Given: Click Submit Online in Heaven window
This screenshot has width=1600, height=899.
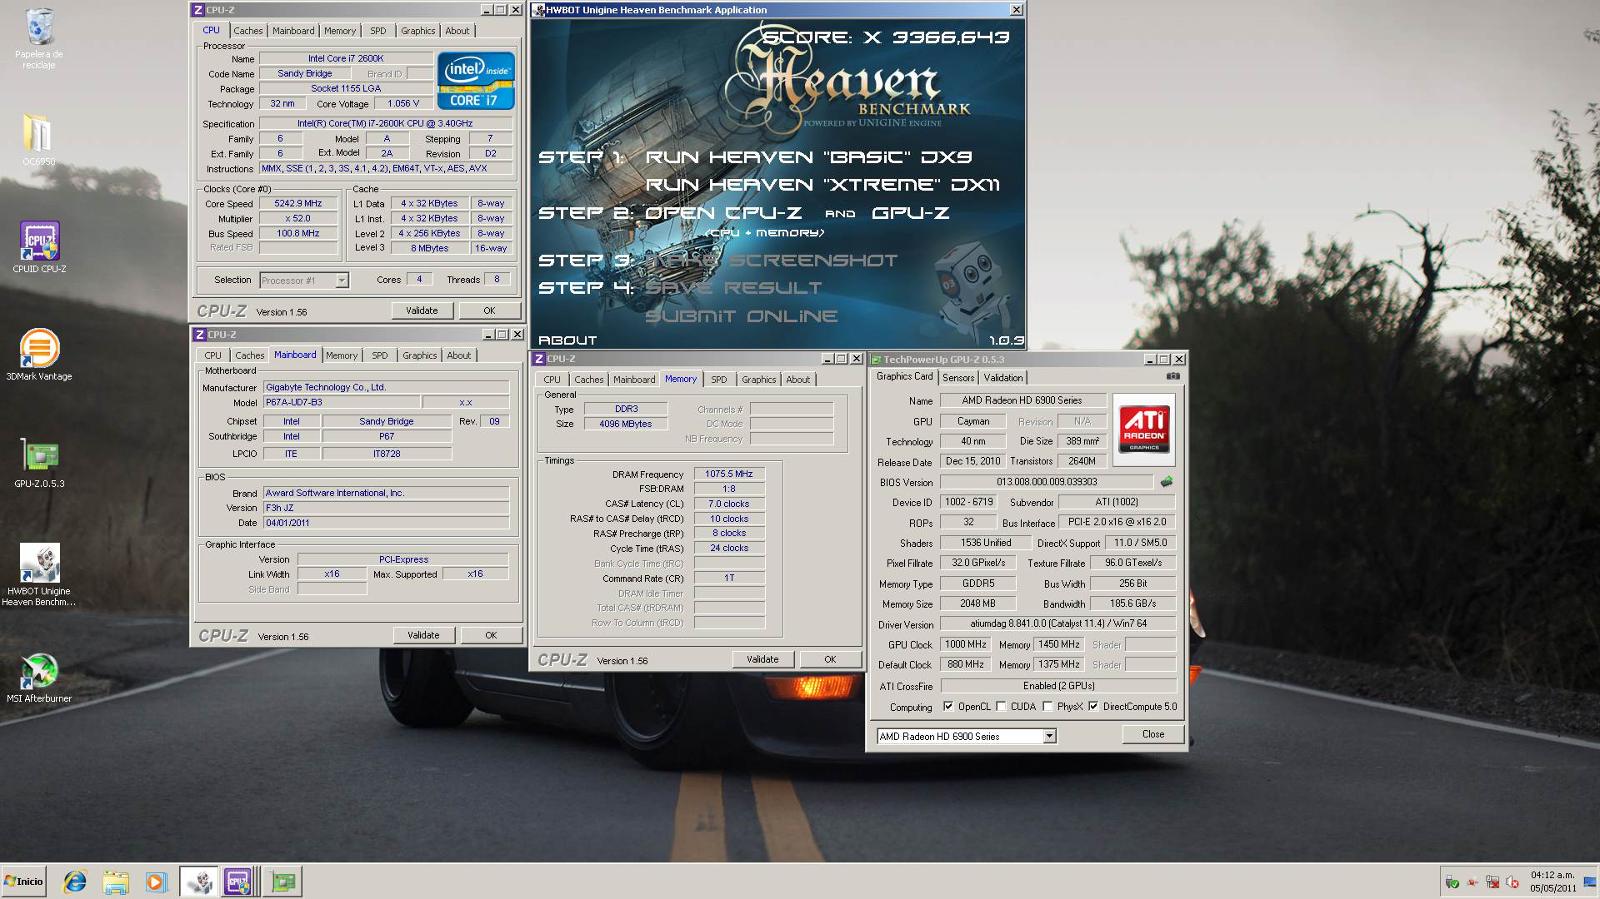Looking at the screenshot, I should coord(741,316).
